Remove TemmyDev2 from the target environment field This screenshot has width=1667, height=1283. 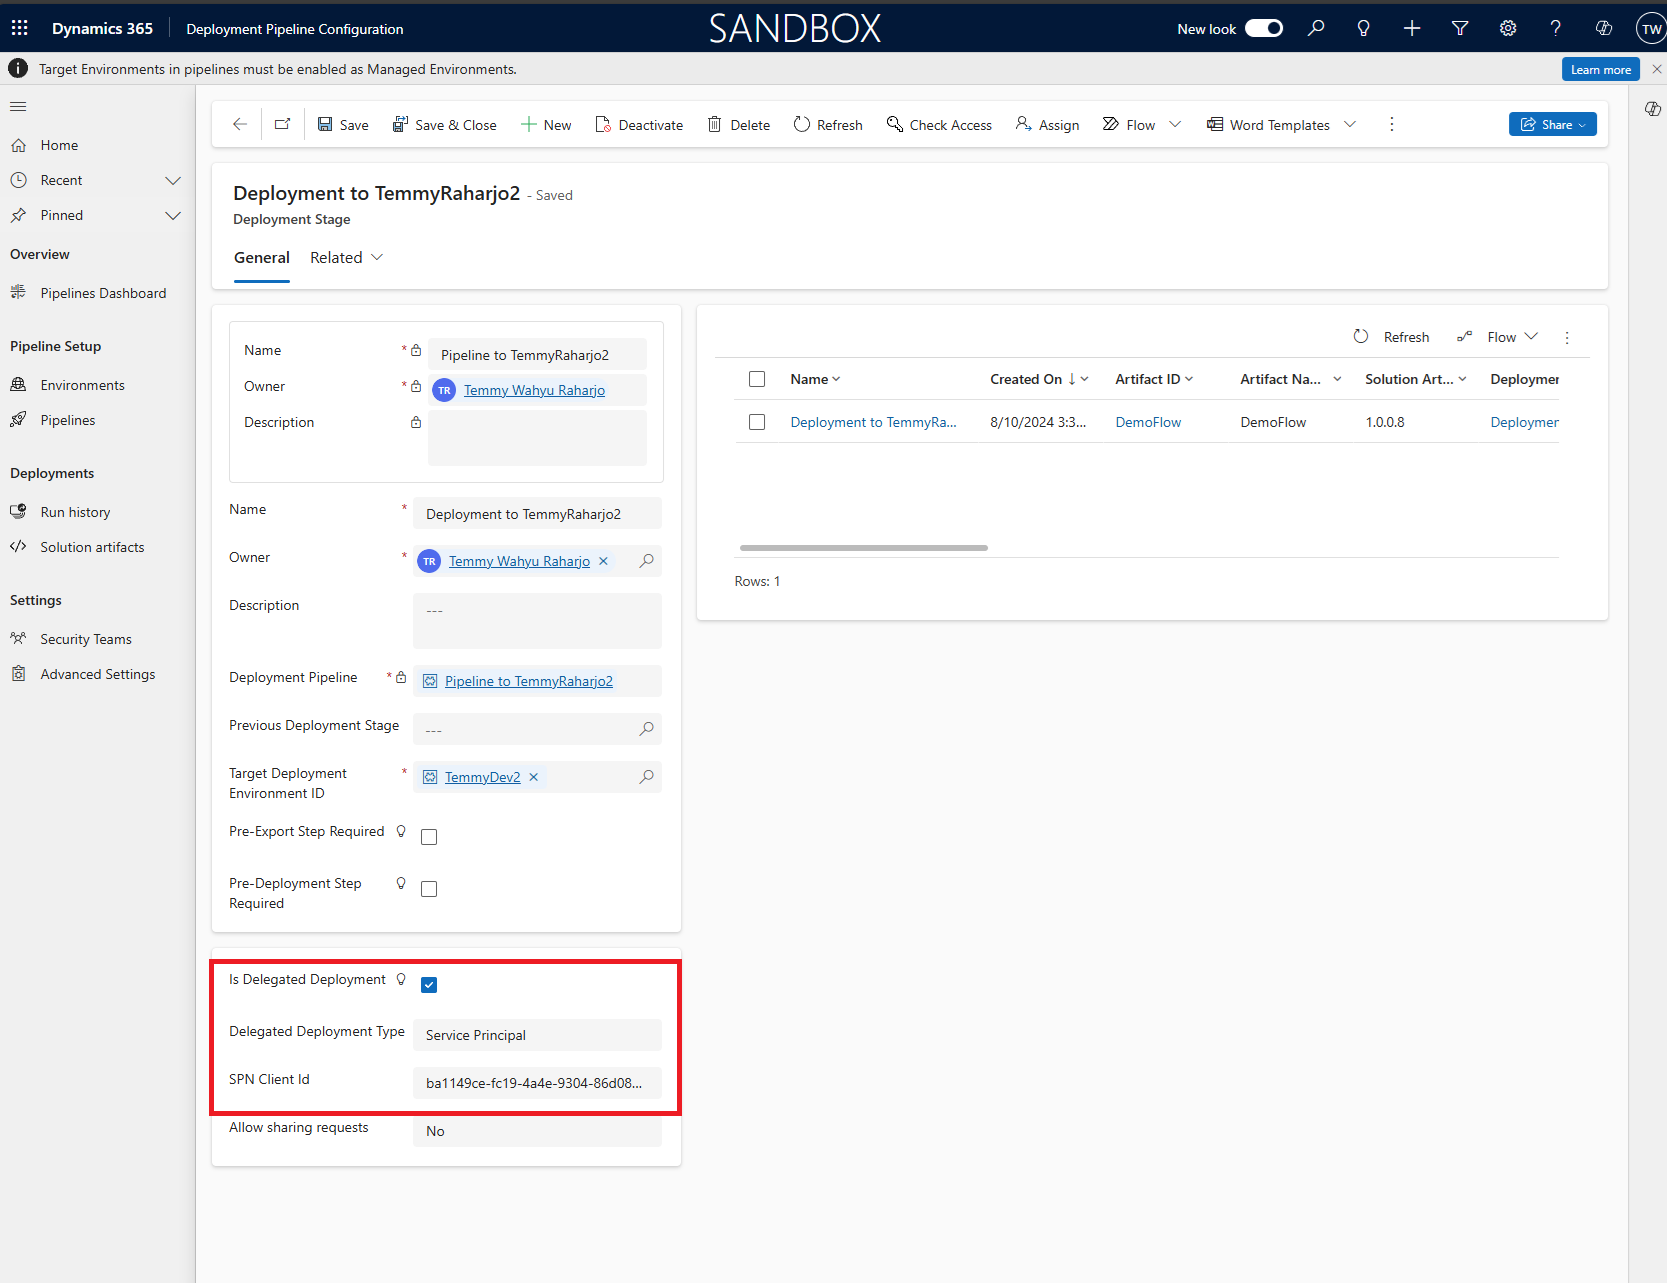(x=533, y=777)
